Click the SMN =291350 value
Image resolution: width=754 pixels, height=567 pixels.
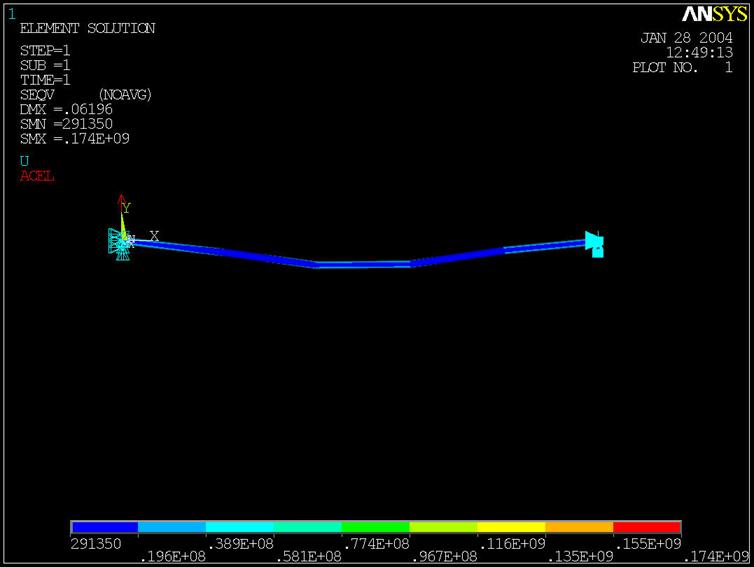tap(66, 124)
